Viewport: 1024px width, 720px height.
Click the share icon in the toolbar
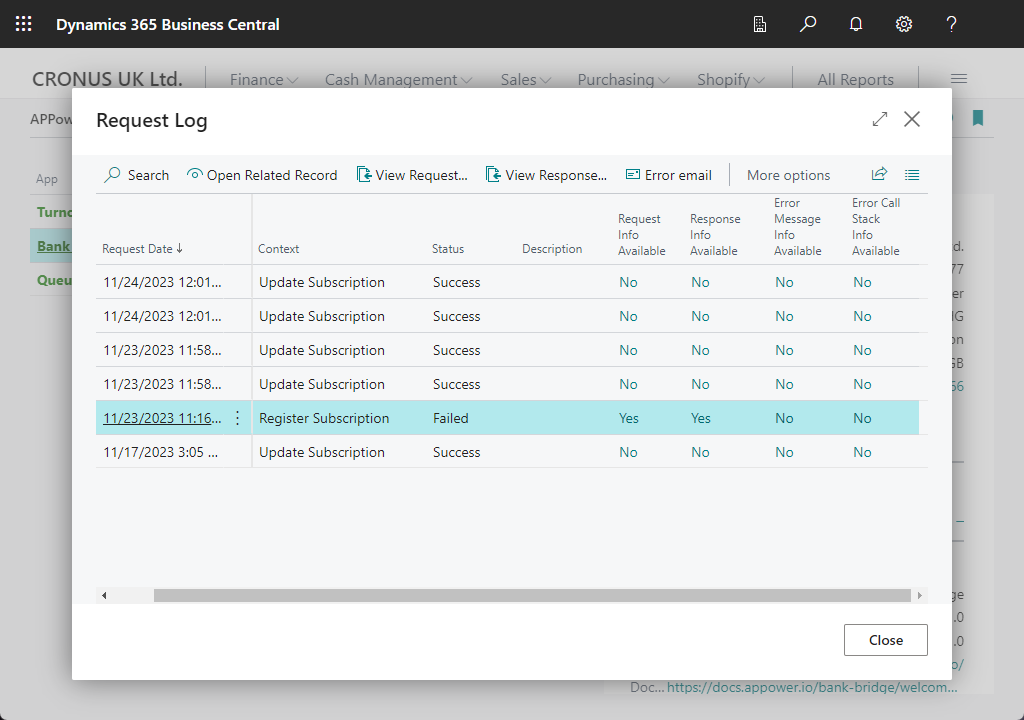[x=879, y=174]
